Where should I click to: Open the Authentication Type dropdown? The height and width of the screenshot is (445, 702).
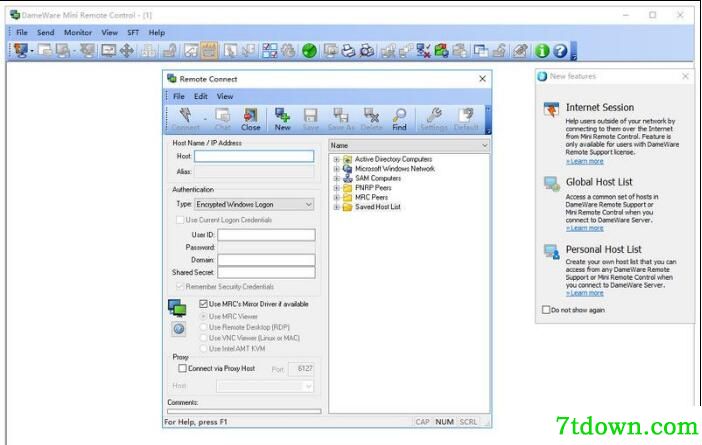click(254, 205)
